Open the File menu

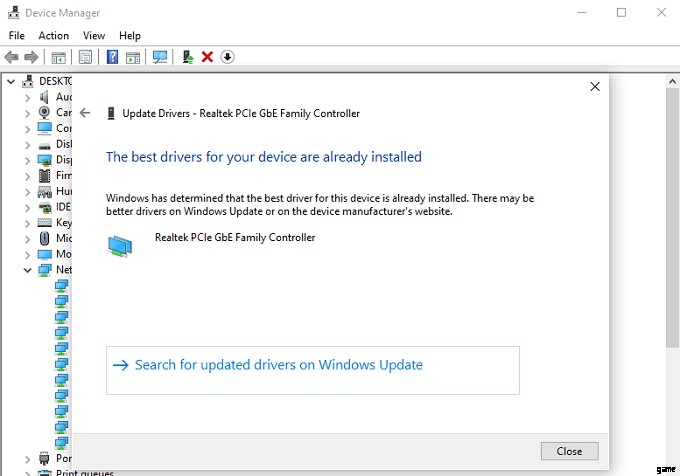[16, 36]
